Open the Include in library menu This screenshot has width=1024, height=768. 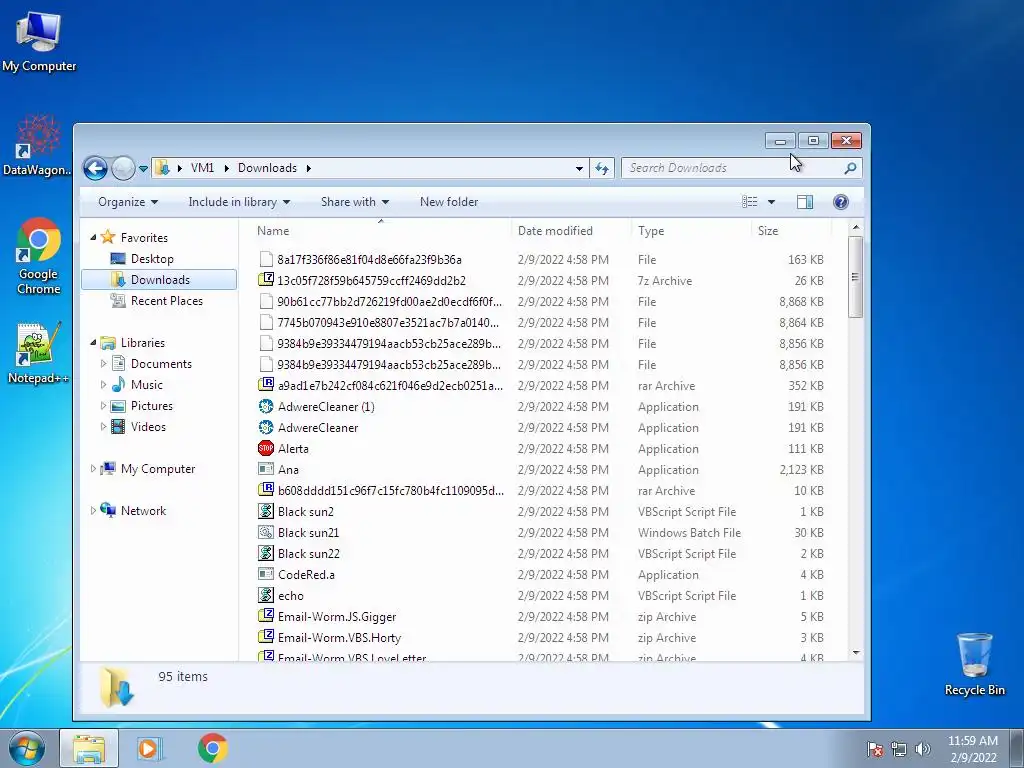(x=239, y=202)
